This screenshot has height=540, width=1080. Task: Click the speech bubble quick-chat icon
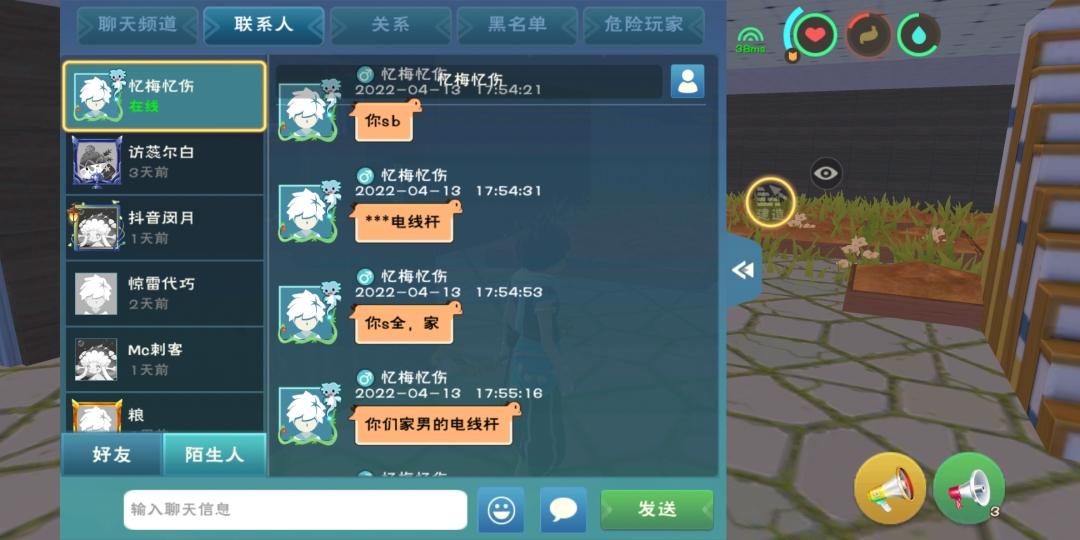563,510
